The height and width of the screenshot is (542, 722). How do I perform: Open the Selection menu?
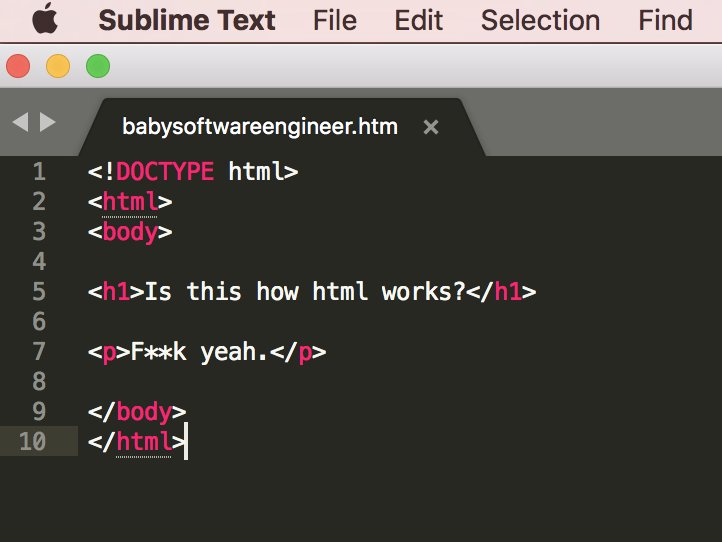click(540, 20)
